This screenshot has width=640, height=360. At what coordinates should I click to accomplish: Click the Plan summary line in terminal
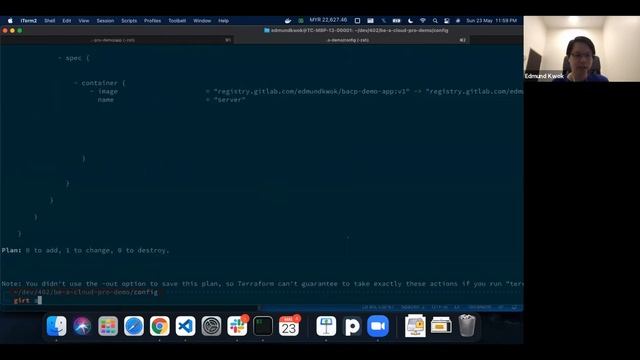(x=85, y=250)
